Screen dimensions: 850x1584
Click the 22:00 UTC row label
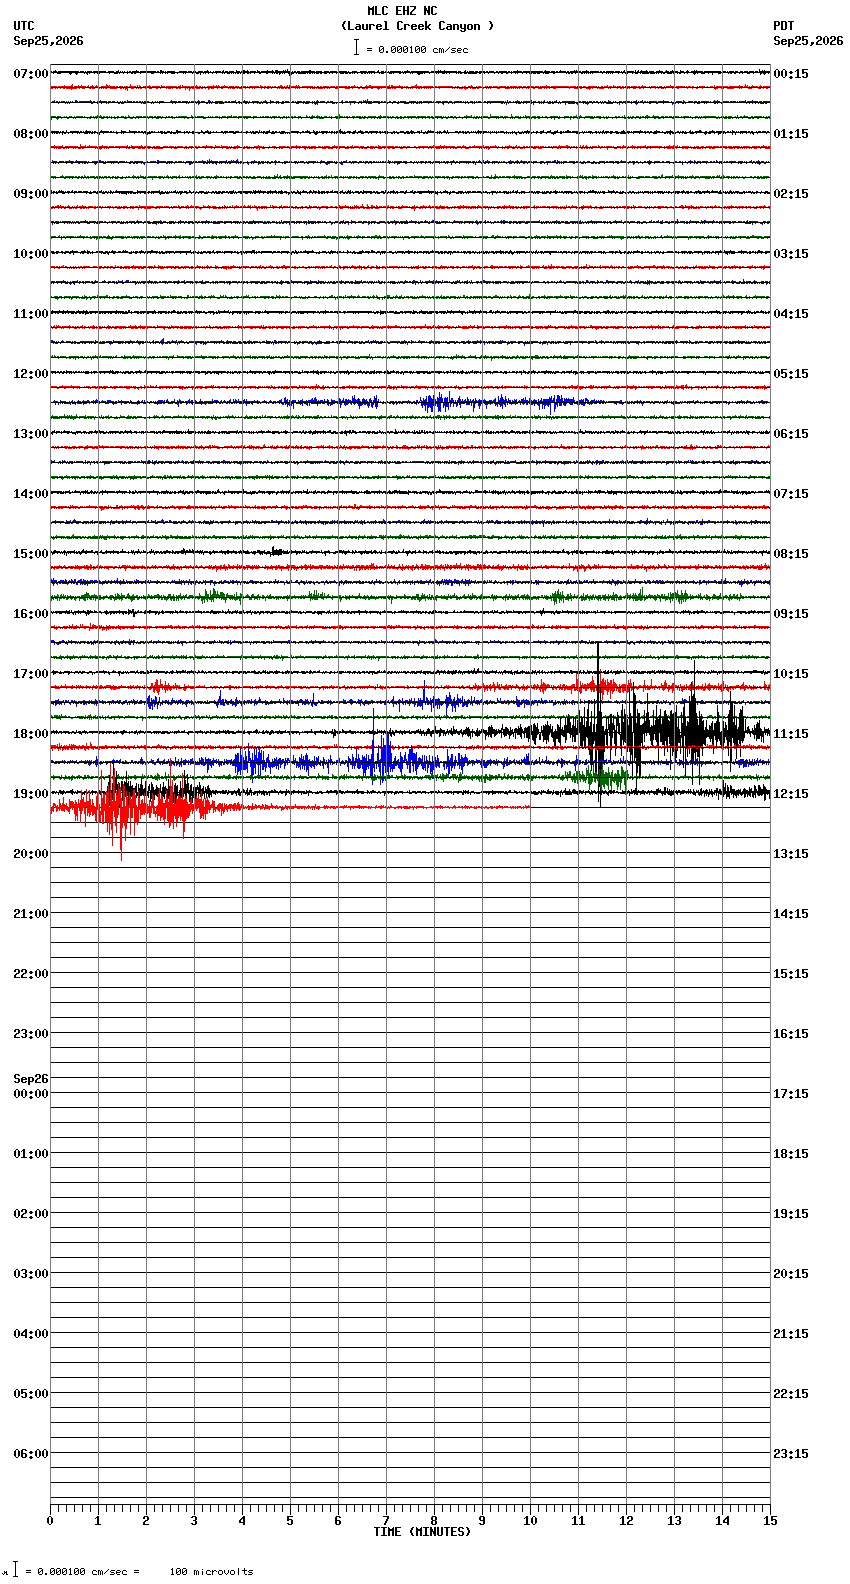31,974
